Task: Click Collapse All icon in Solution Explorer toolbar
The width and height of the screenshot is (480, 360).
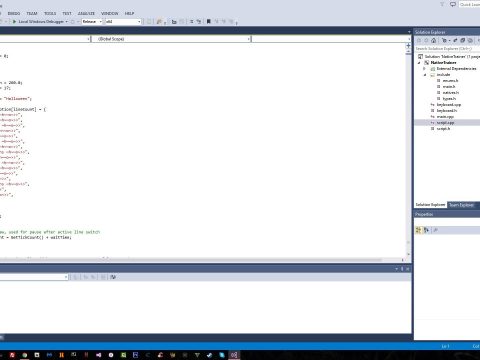Action: pyautogui.click(x=463, y=40)
